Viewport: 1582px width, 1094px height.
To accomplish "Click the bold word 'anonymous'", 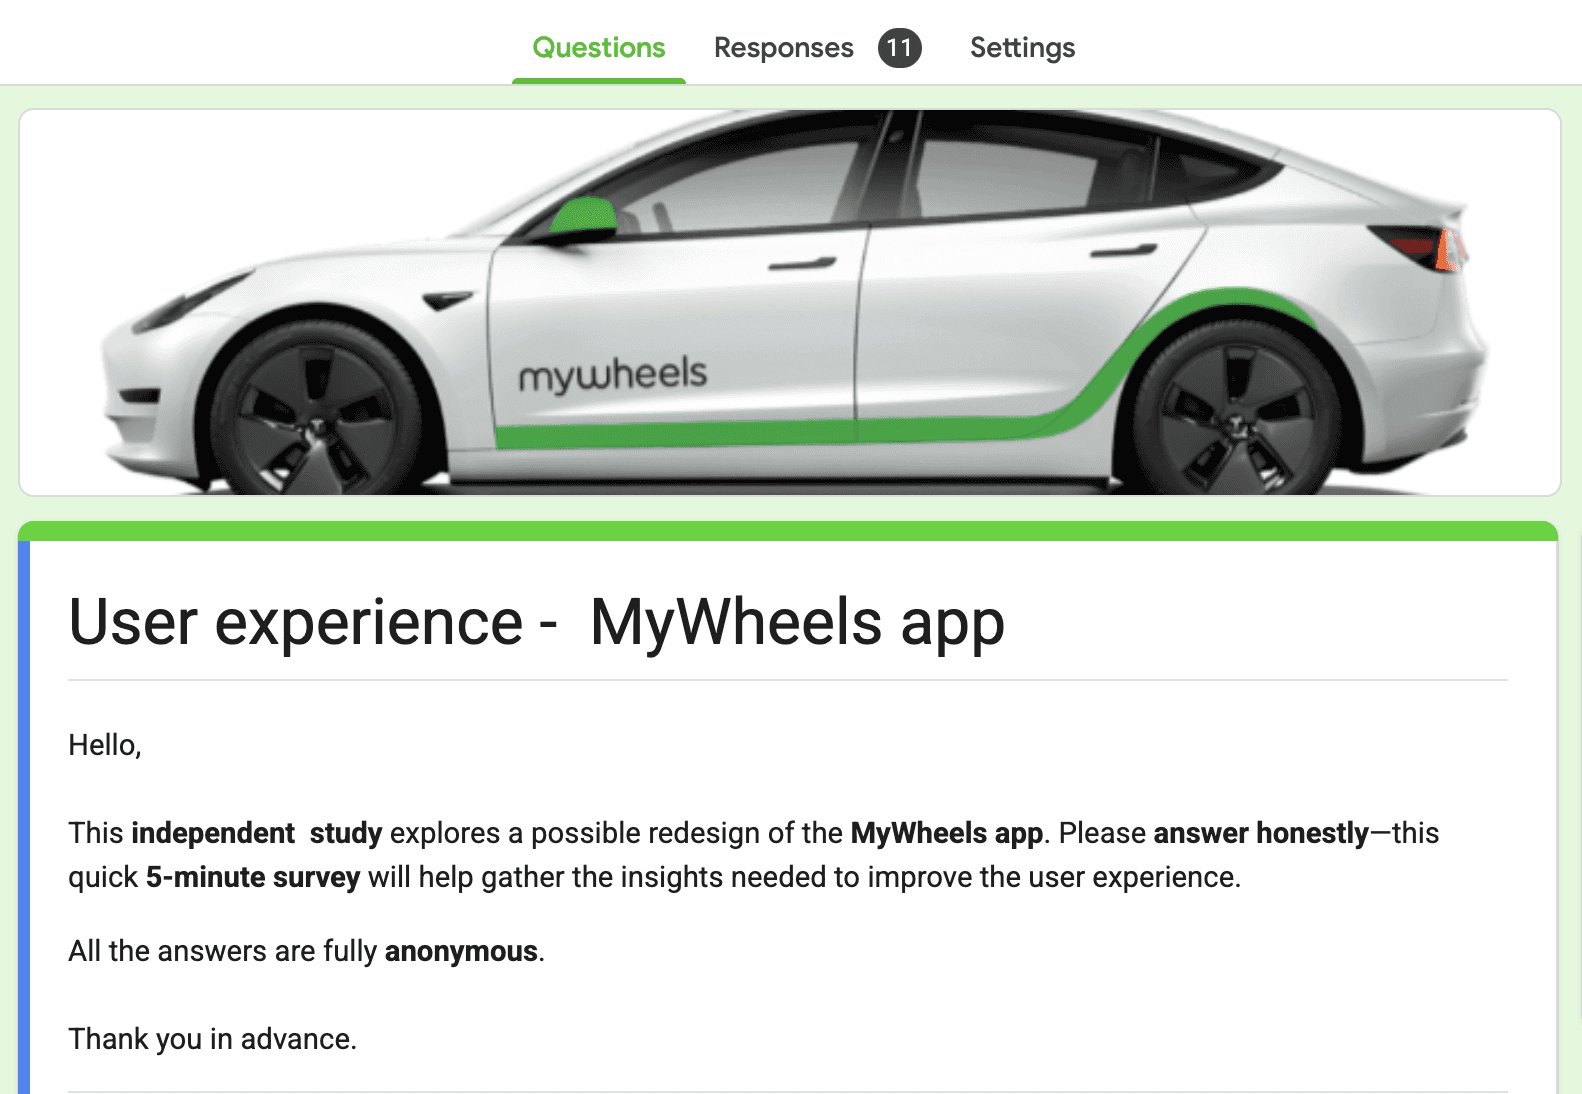I will click(x=461, y=951).
